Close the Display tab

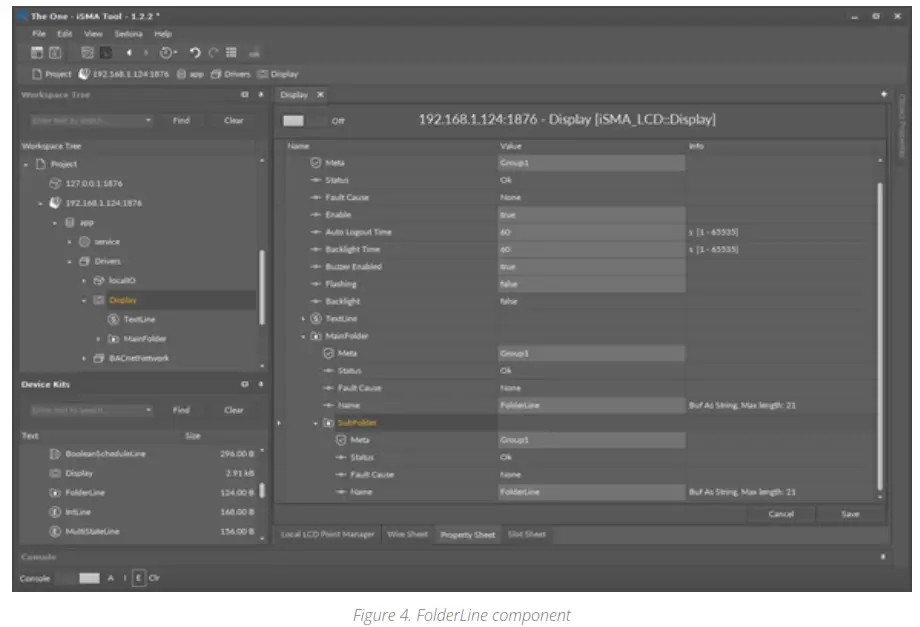(320, 94)
